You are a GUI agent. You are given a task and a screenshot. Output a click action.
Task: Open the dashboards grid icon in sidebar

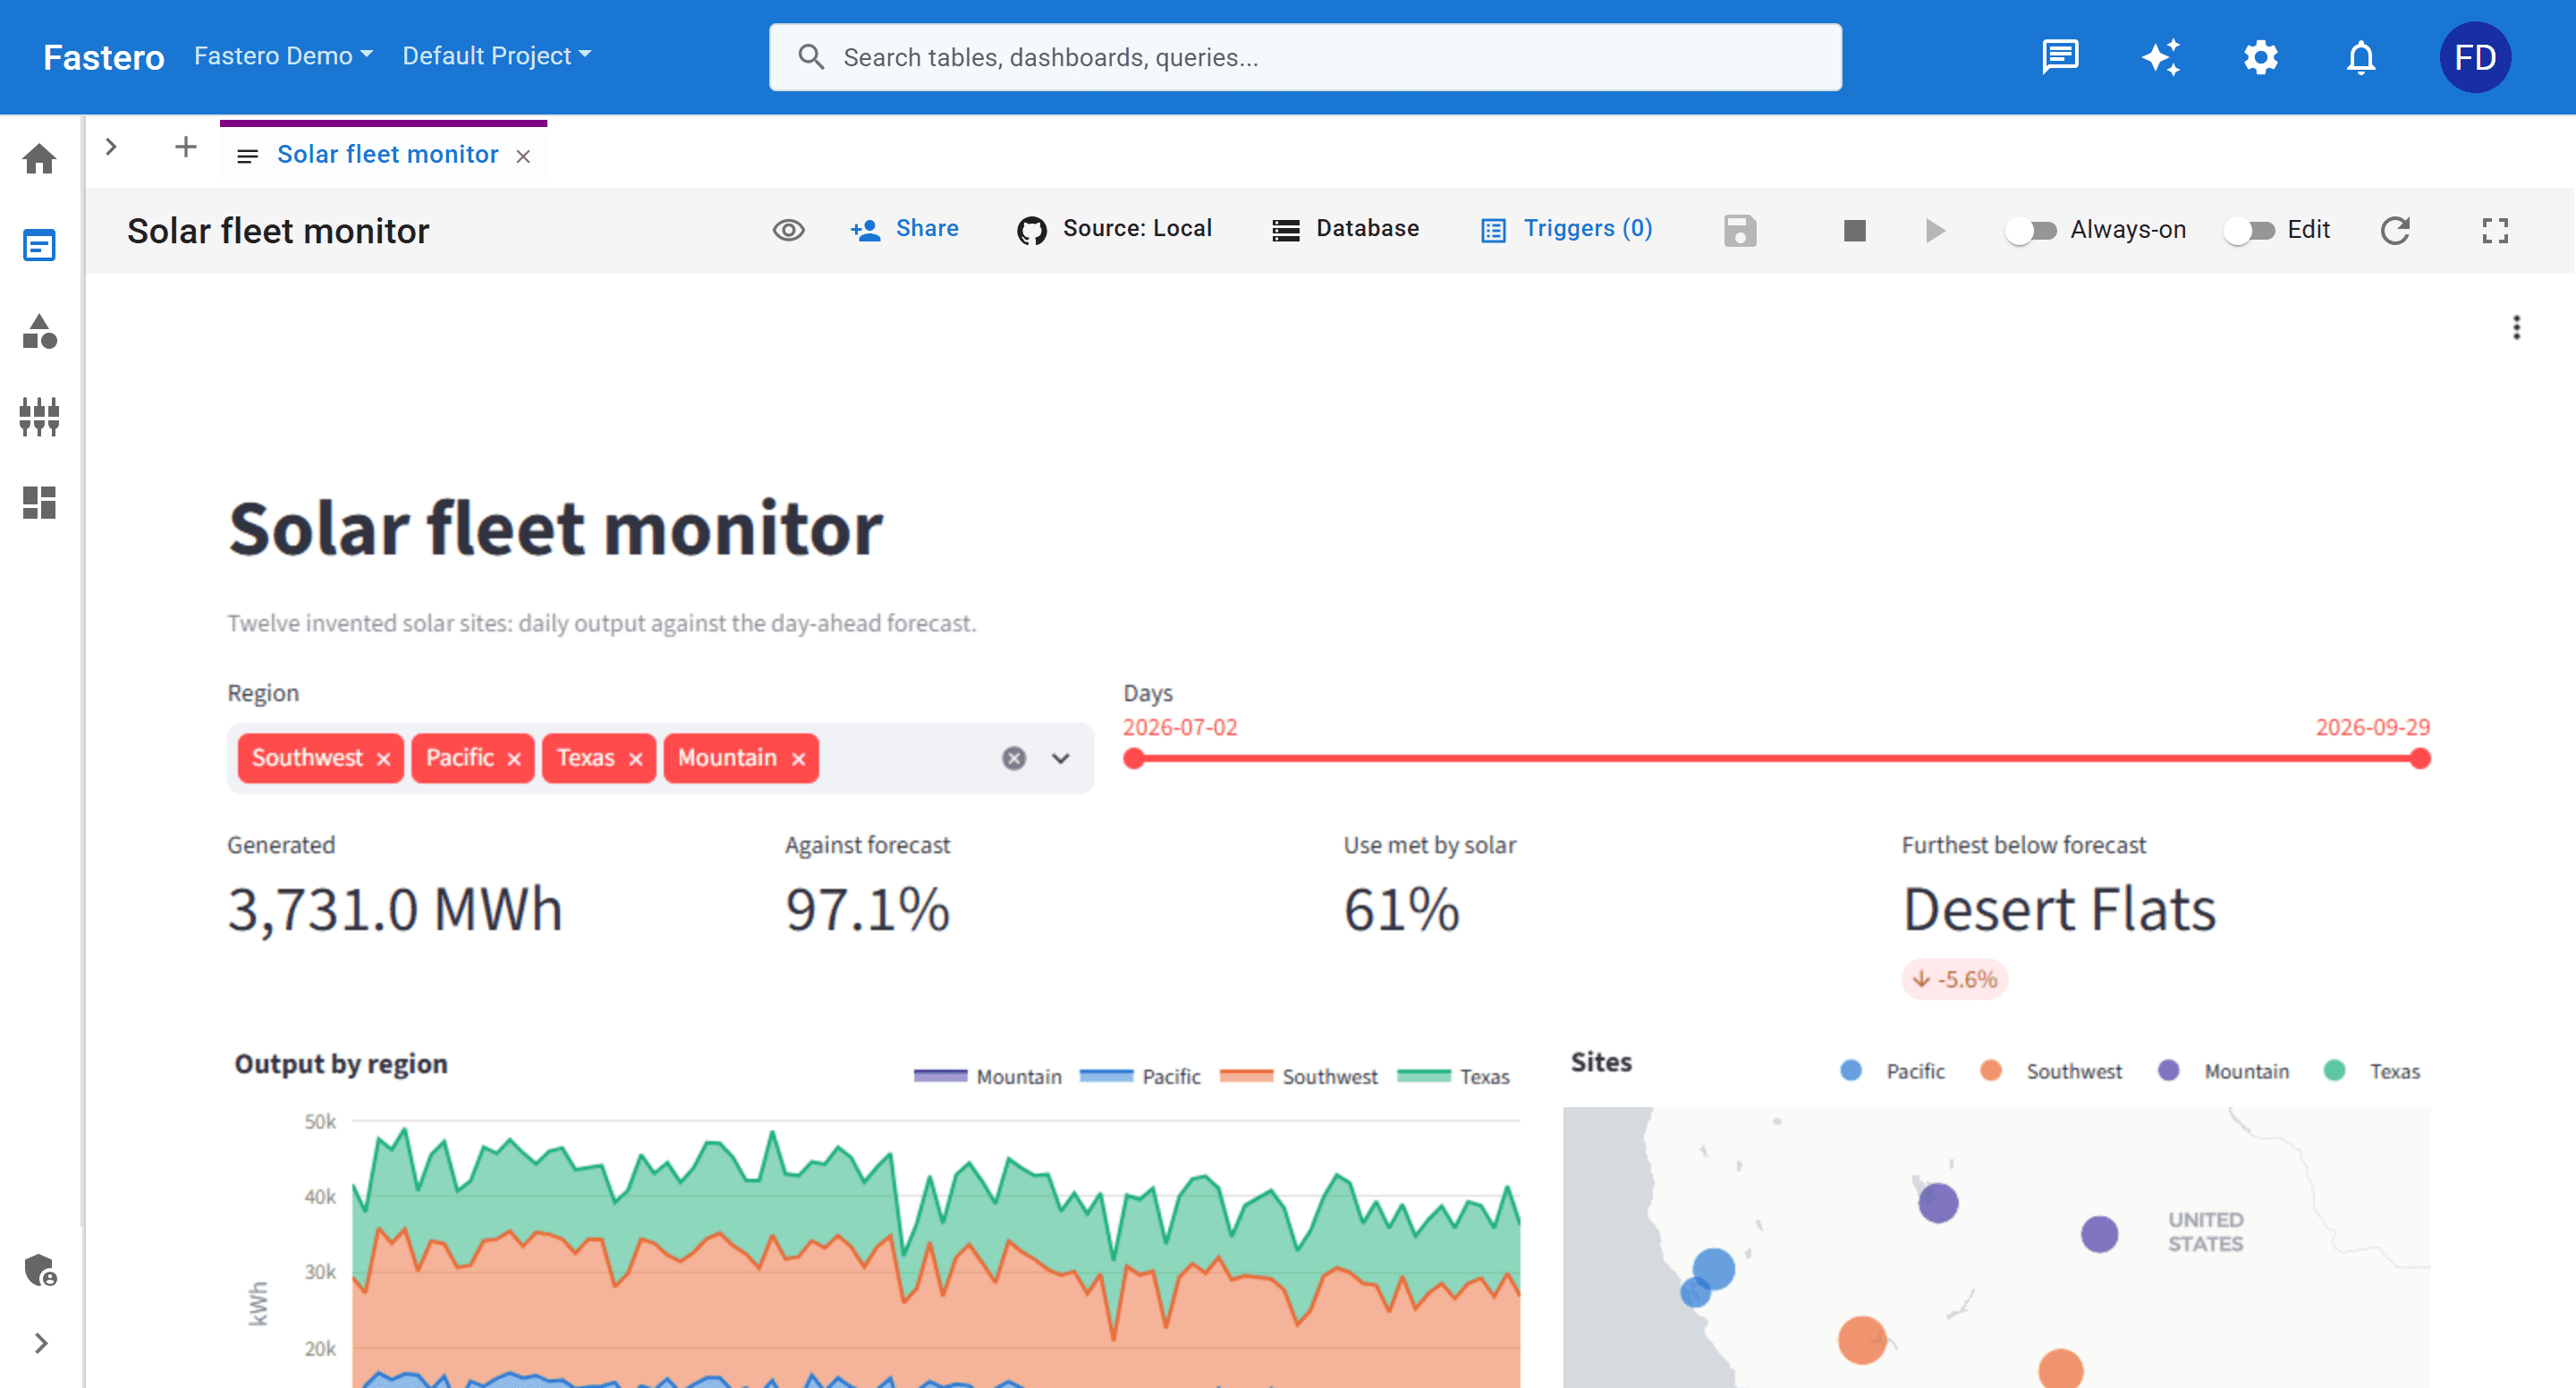(x=39, y=502)
